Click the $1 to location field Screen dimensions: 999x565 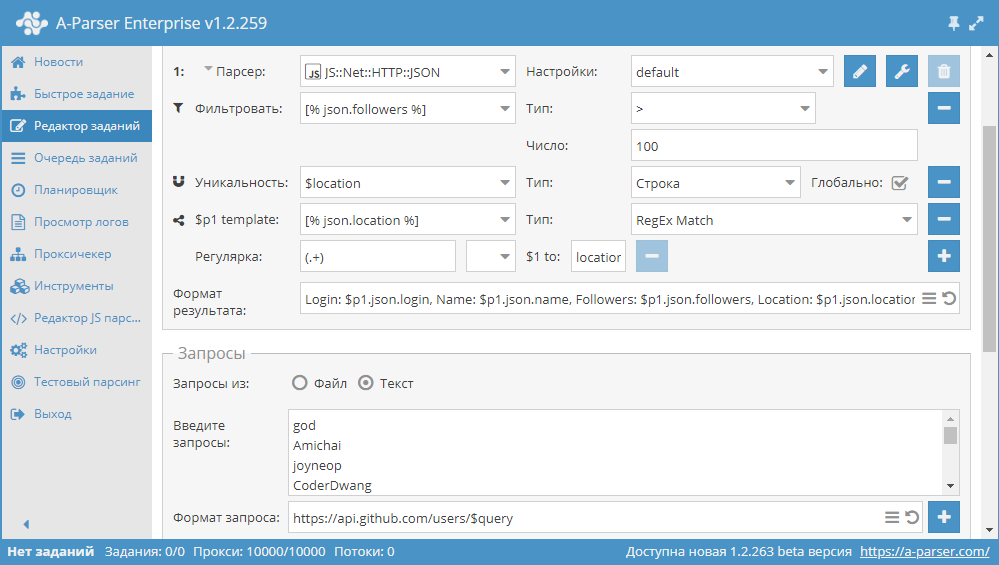click(598, 257)
